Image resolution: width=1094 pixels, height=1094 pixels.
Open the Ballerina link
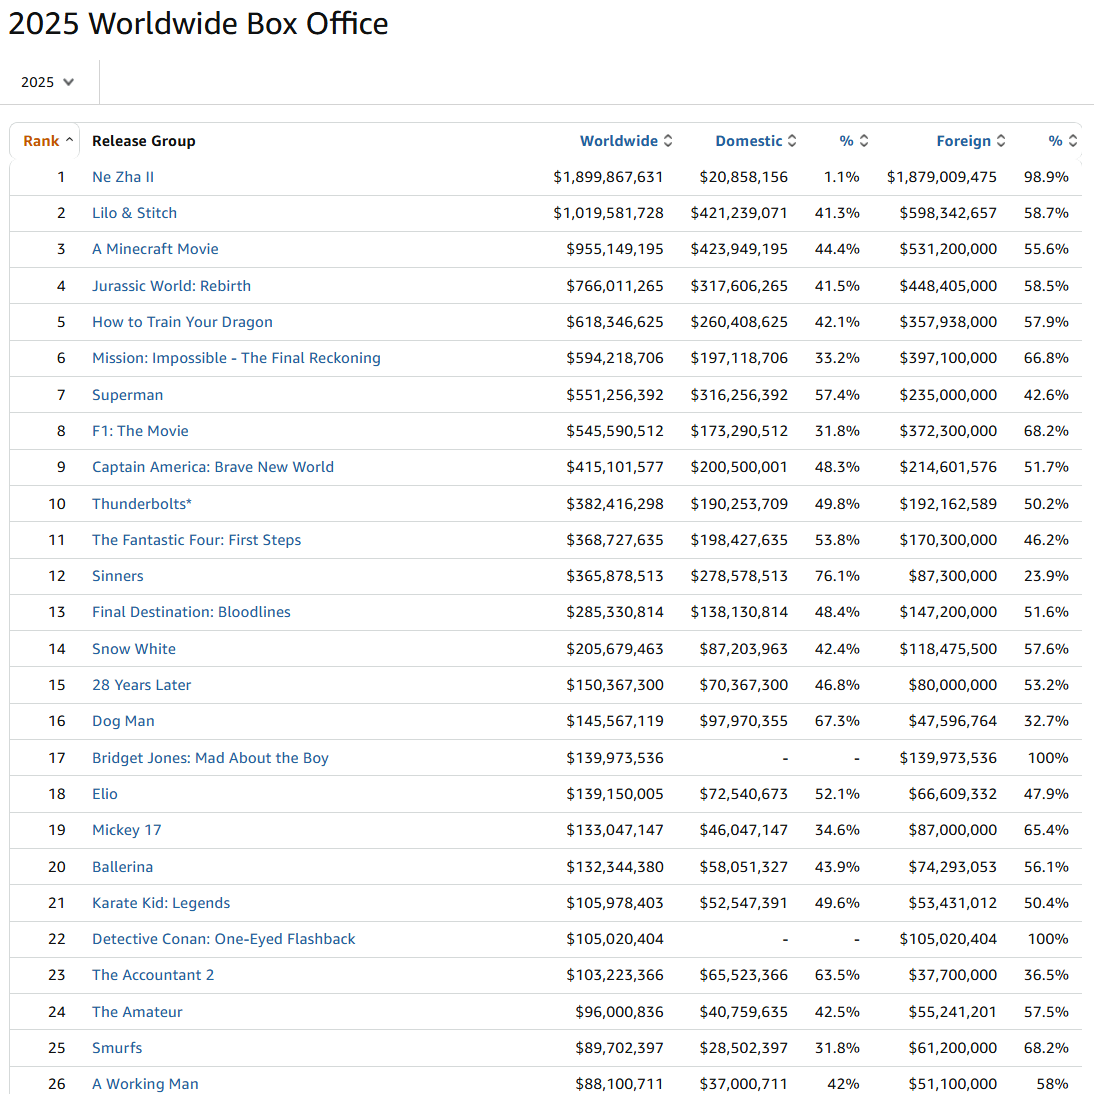click(x=123, y=867)
